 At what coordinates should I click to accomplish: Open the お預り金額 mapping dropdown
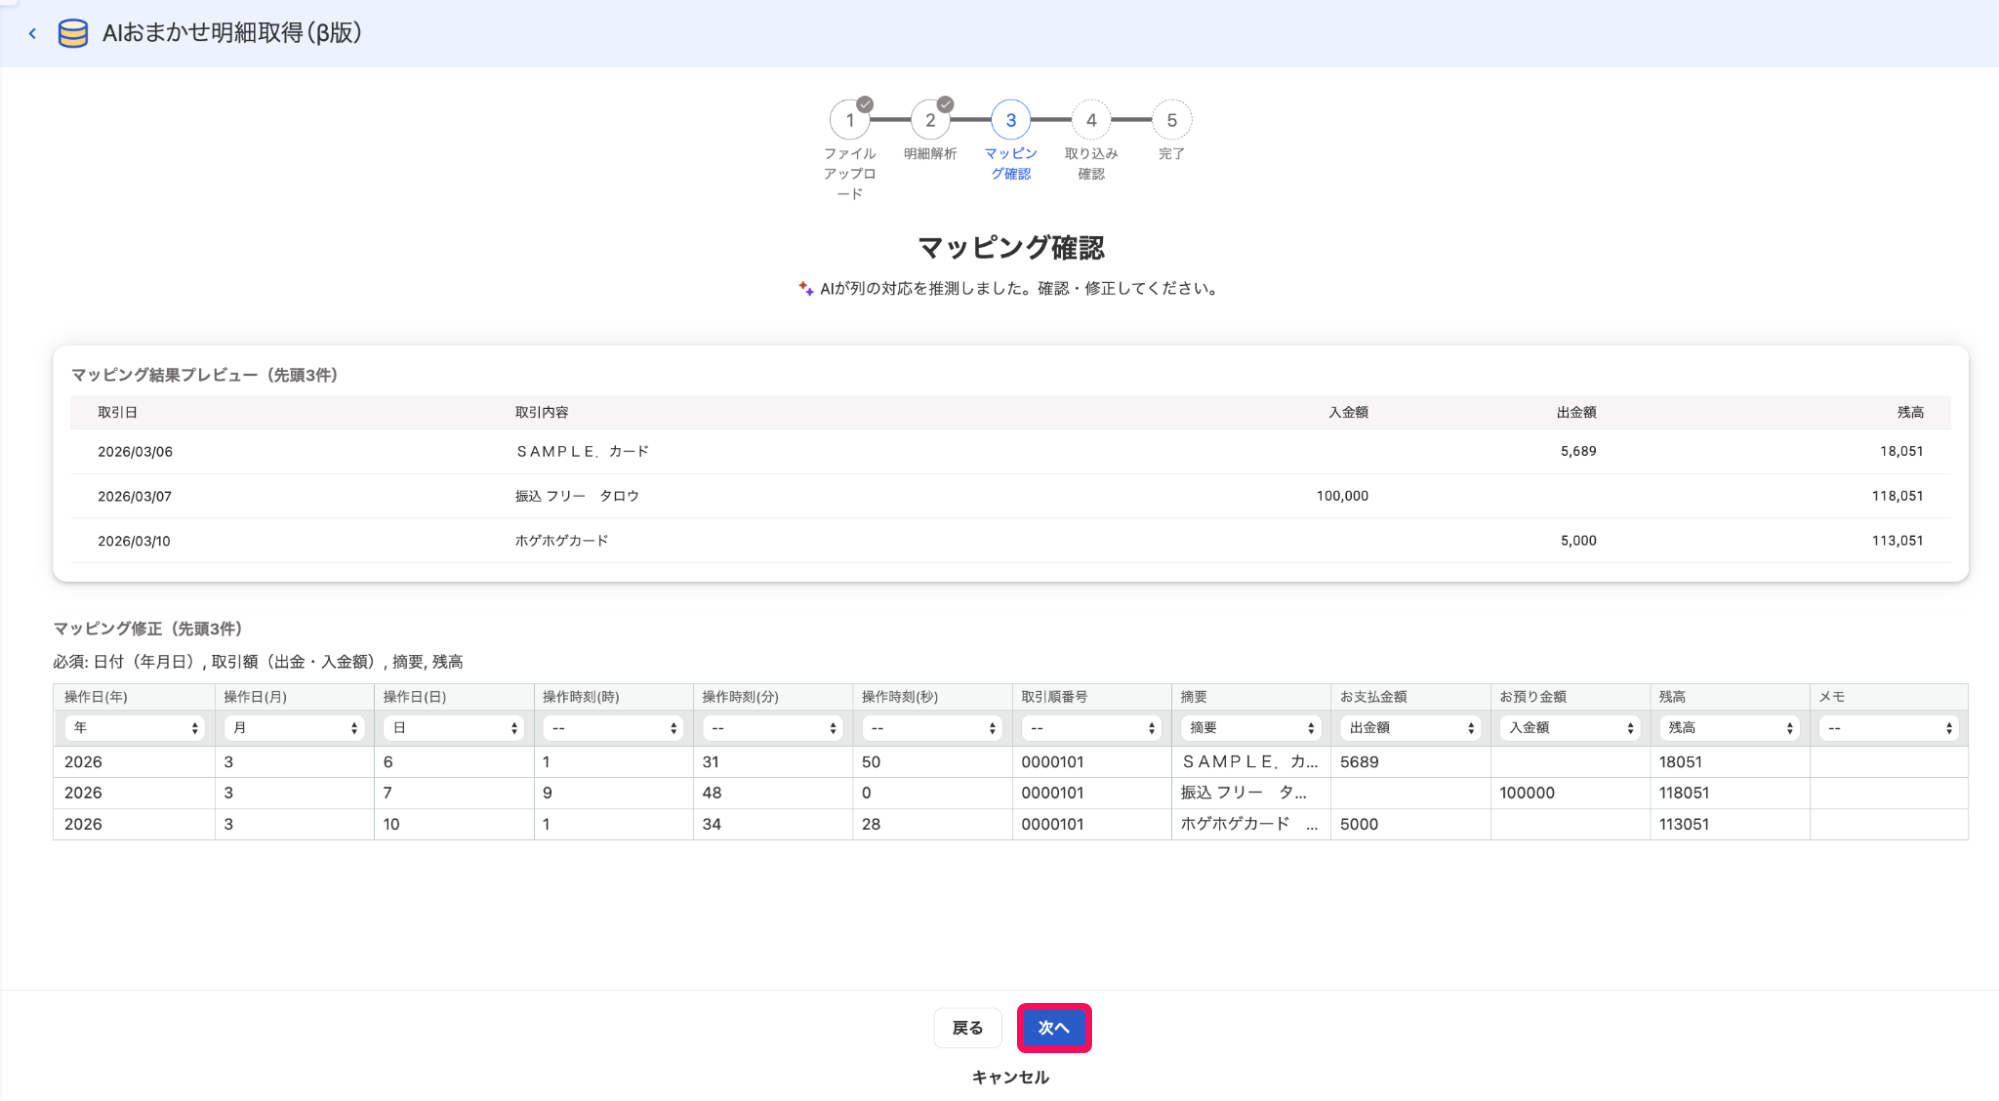[x=1570, y=728]
